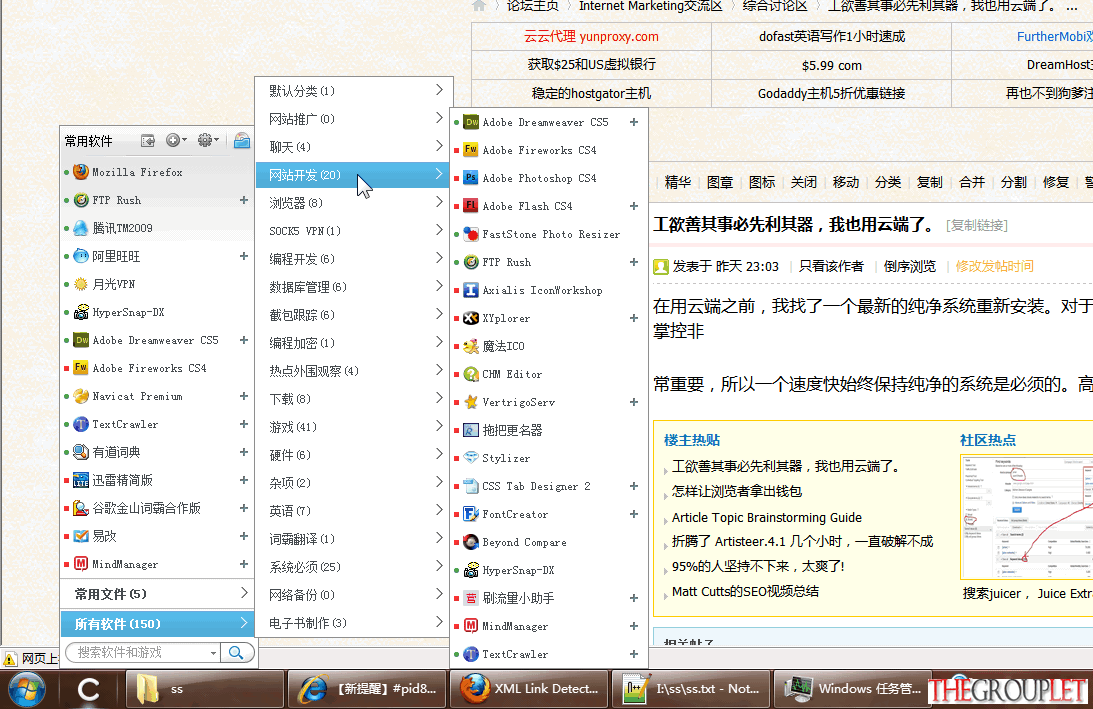
Task: Click the 迅雷精简版 icon
Action: pos(81,480)
